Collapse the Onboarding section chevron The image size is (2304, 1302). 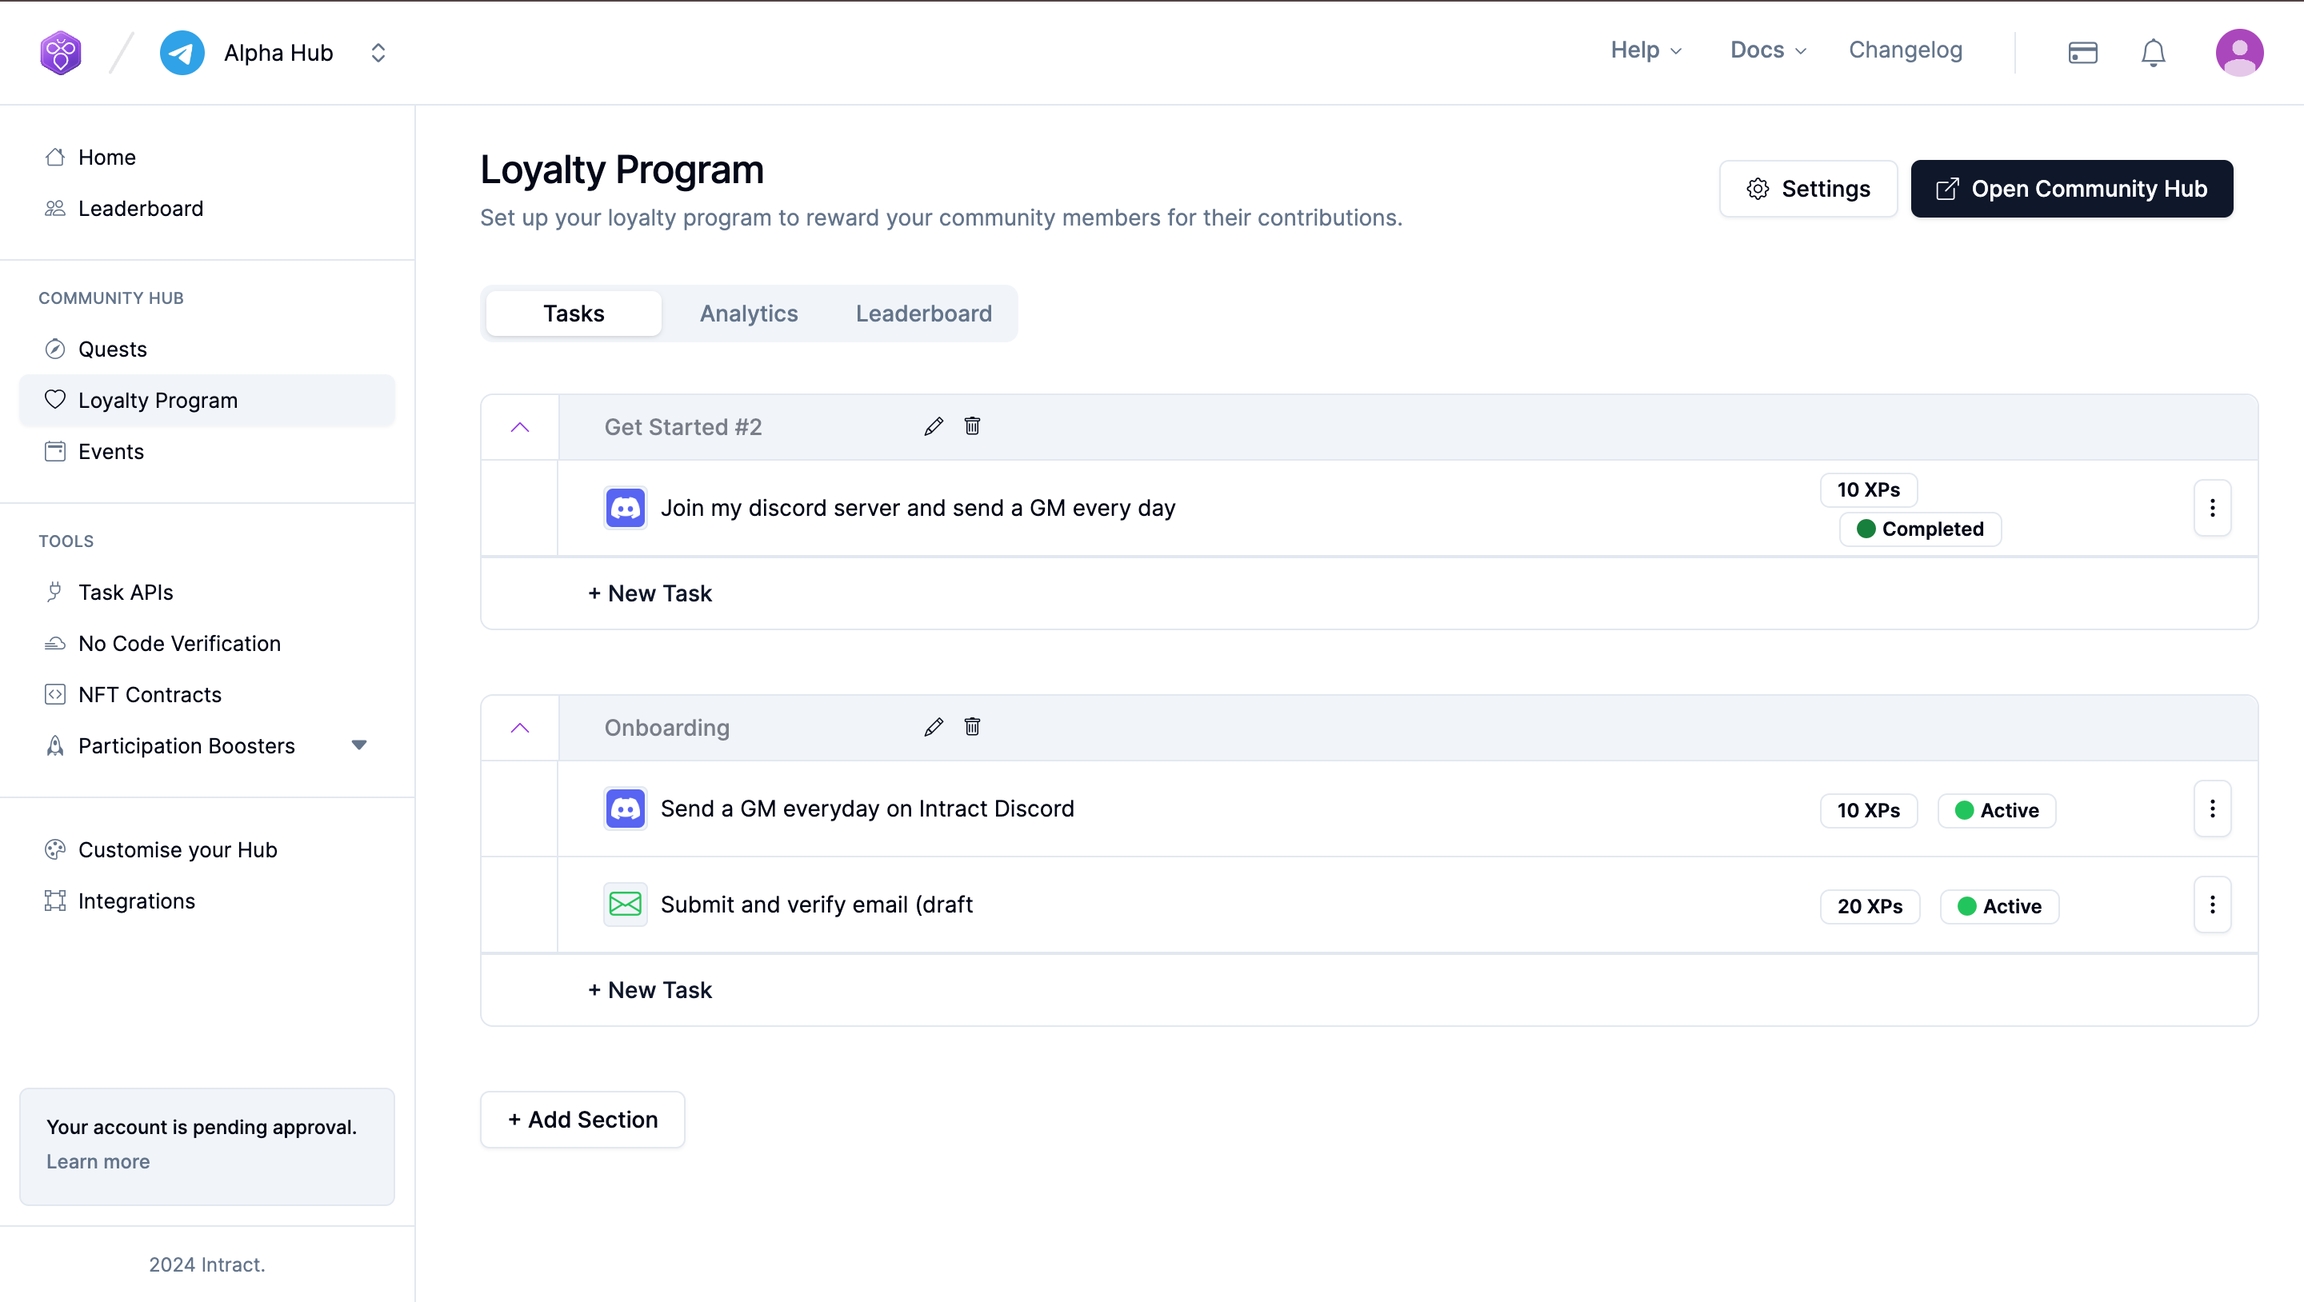520,728
